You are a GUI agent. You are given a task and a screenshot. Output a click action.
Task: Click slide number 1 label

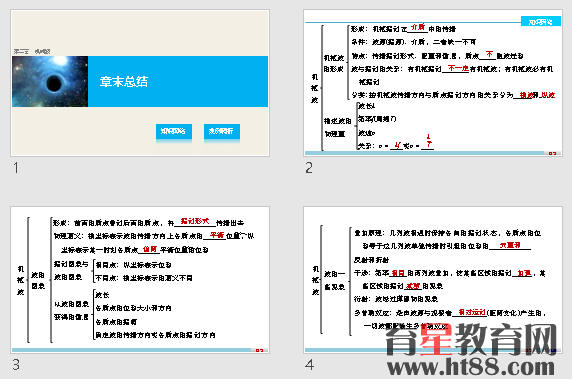[16, 168]
